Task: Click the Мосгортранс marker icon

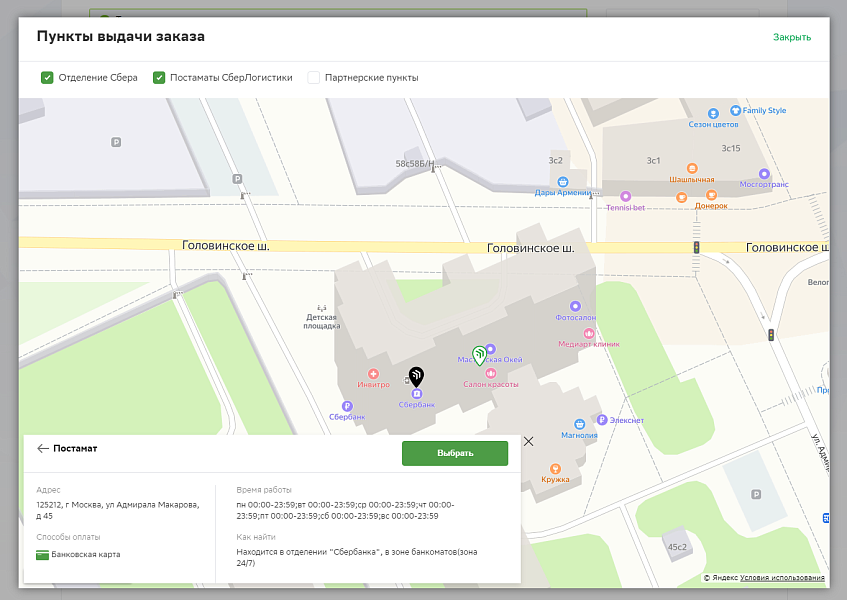Action: pyautogui.click(x=764, y=173)
